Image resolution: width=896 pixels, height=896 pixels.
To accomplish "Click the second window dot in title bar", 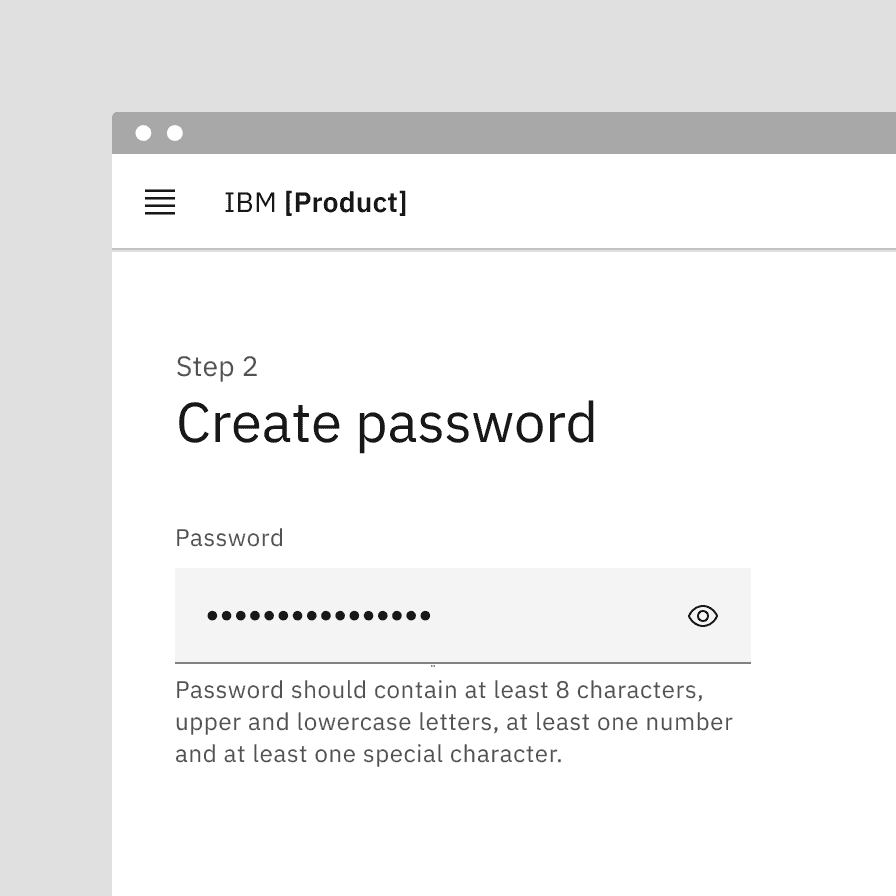I will (x=176, y=133).
